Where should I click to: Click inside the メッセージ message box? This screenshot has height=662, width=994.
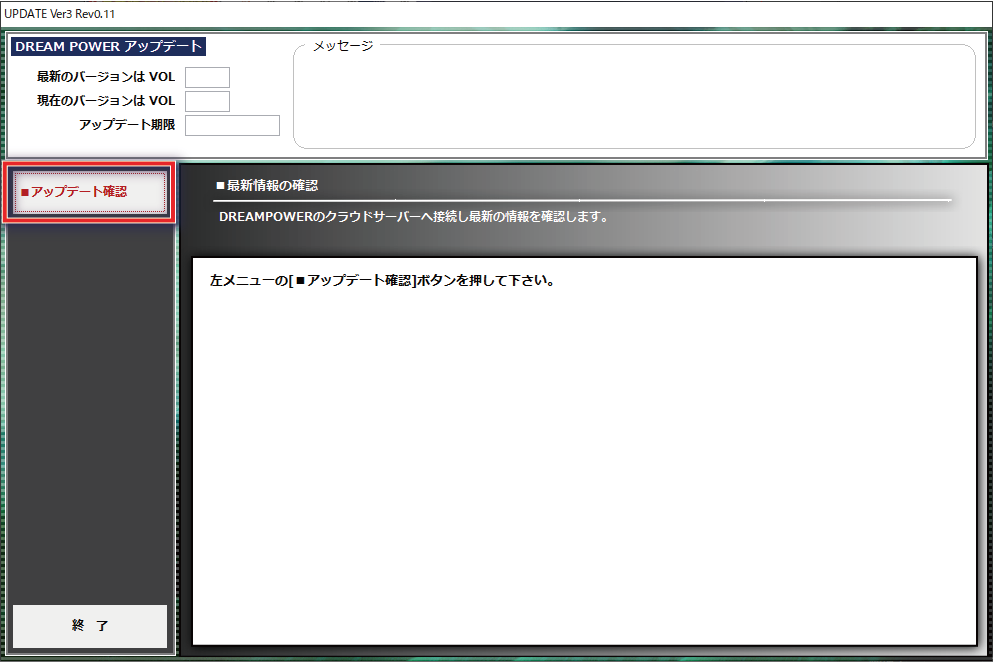tap(634, 98)
